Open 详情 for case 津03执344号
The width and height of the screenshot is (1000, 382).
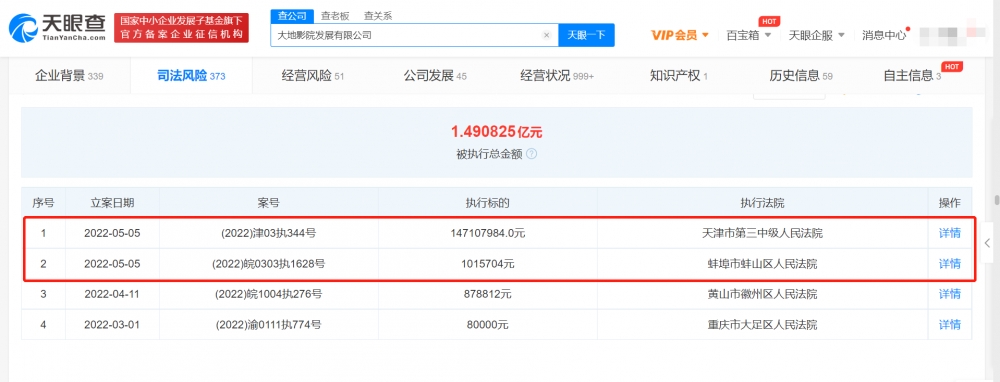click(x=950, y=233)
